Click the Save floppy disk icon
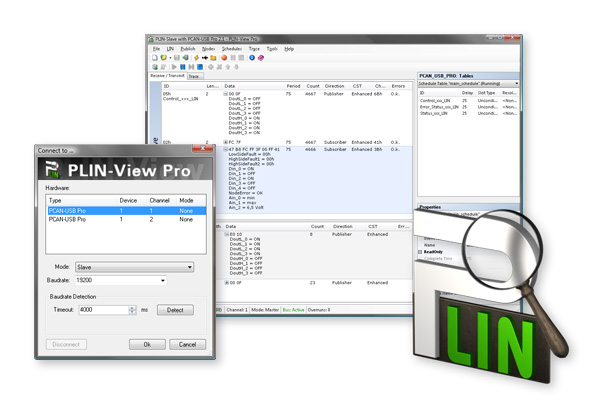 (177, 58)
